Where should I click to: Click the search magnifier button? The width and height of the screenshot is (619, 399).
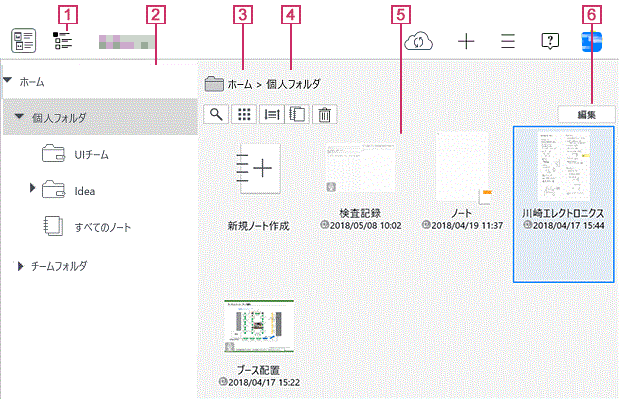click(x=216, y=114)
